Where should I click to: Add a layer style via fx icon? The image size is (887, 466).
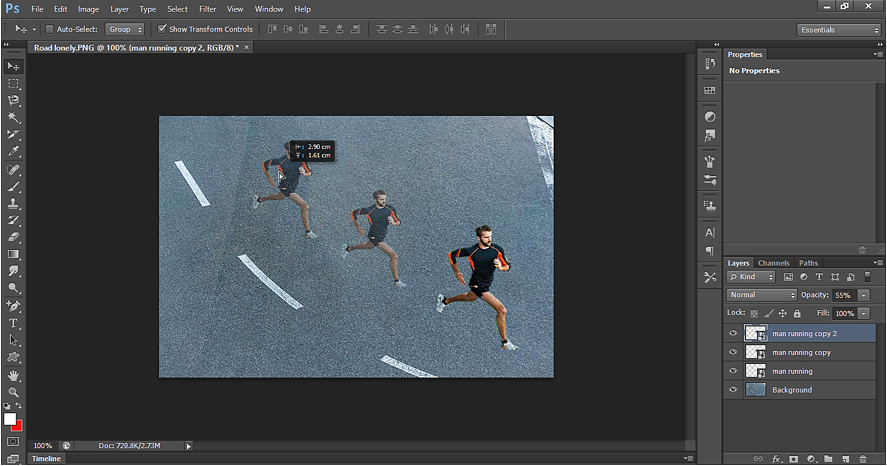coord(777,459)
